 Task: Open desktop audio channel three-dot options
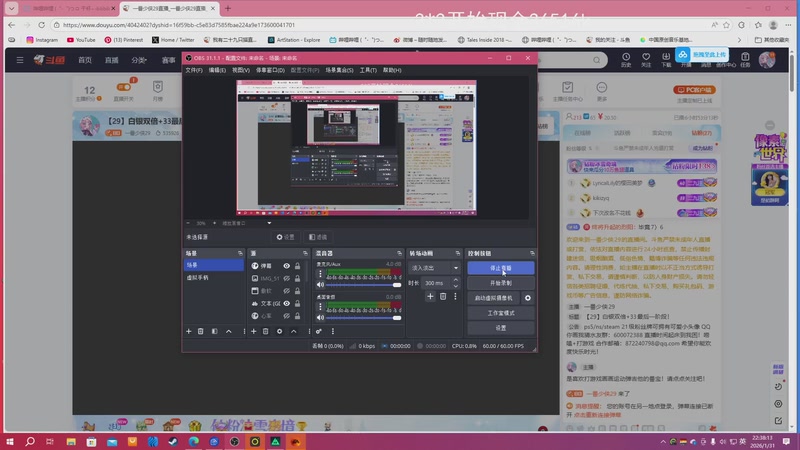320,307
